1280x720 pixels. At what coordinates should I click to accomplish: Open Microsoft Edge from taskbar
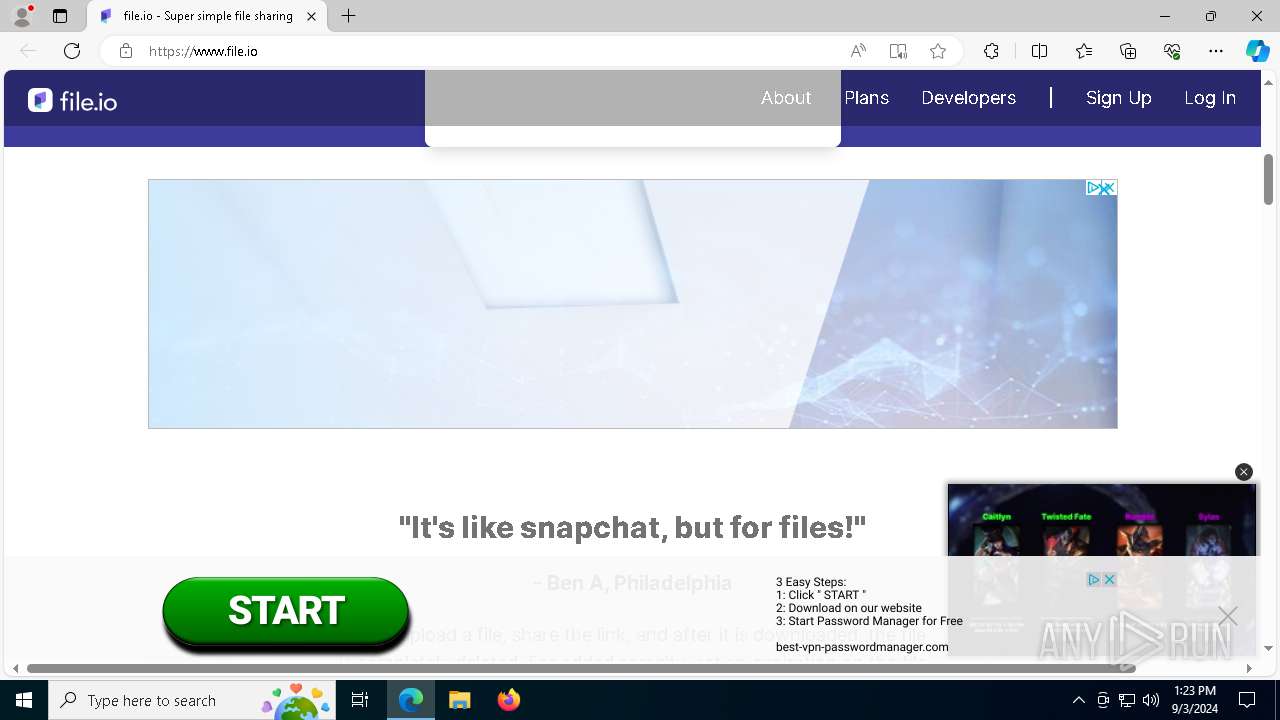[x=411, y=700]
